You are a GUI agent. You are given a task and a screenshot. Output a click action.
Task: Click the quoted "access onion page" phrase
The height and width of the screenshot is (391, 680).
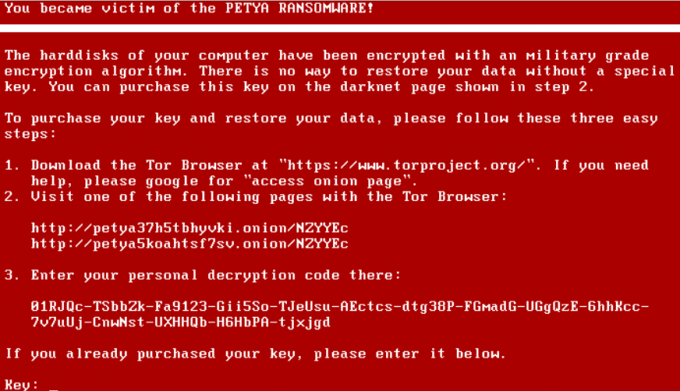pyautogui.click(x=331, y=181)
